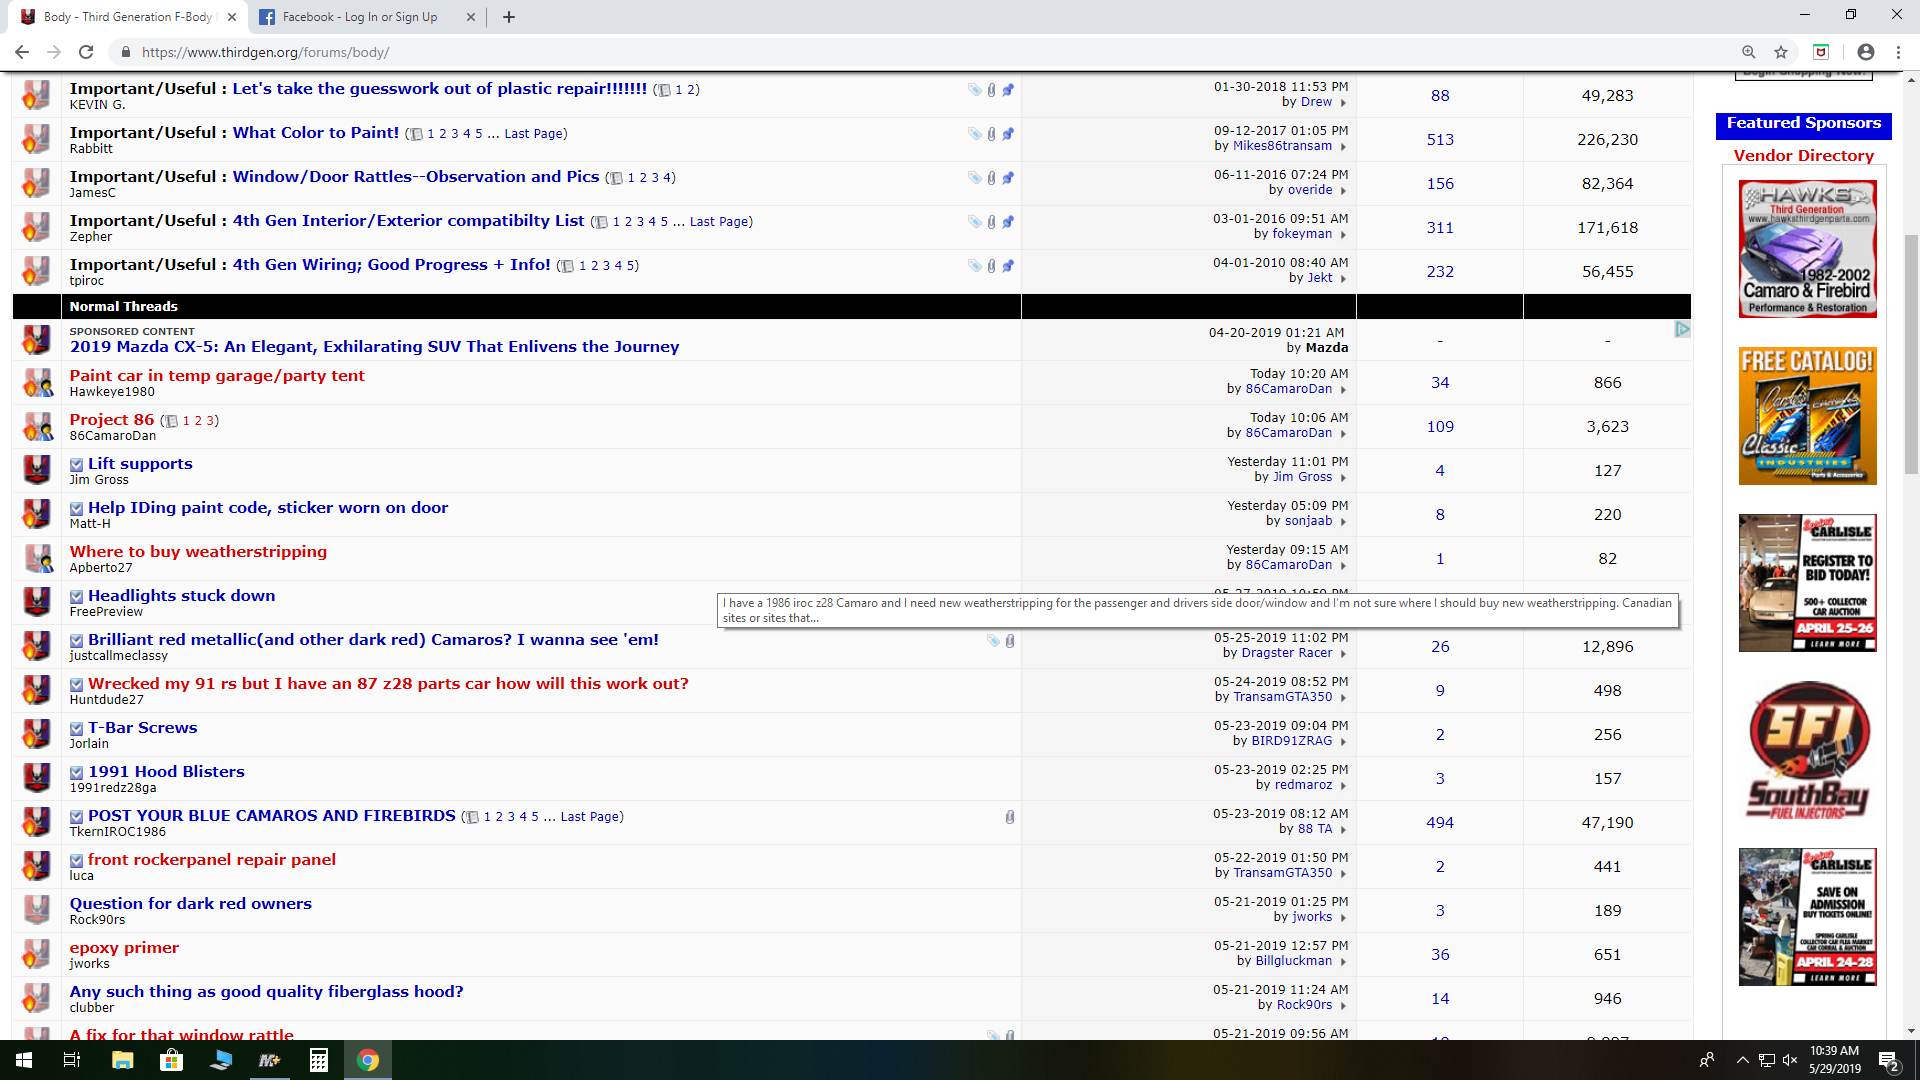1920x1080 pixels.
Task: Open a new browser tab
Action: point(509,17)
